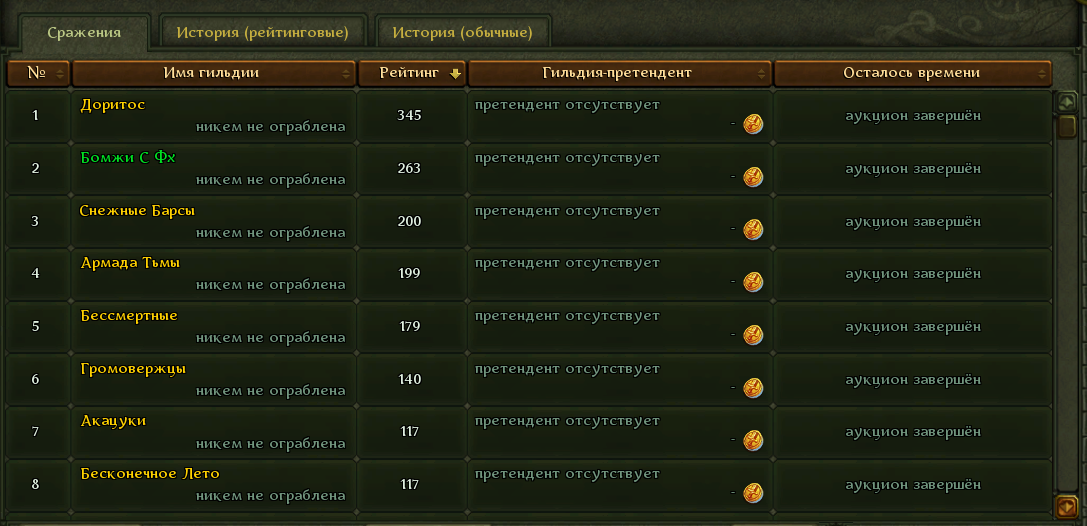Click the gold coin icon in Бомжи С Фх row
Screen dimensions: 1087x526
coord(753,177)
